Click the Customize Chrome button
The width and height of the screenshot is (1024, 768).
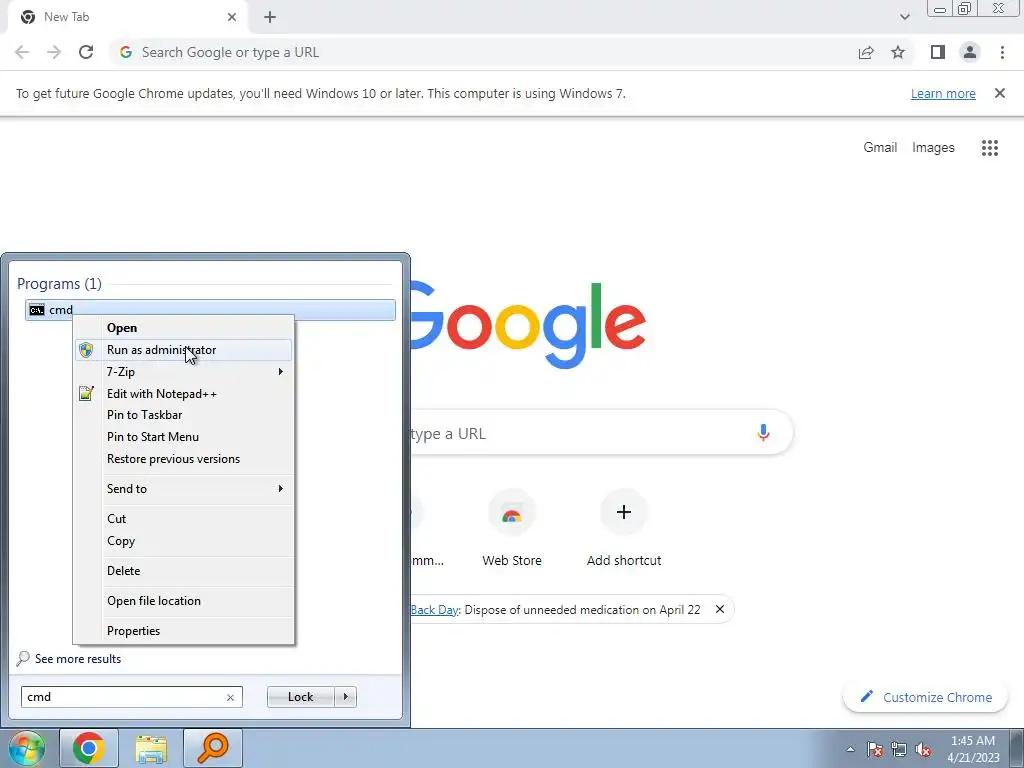coord(926,697)
